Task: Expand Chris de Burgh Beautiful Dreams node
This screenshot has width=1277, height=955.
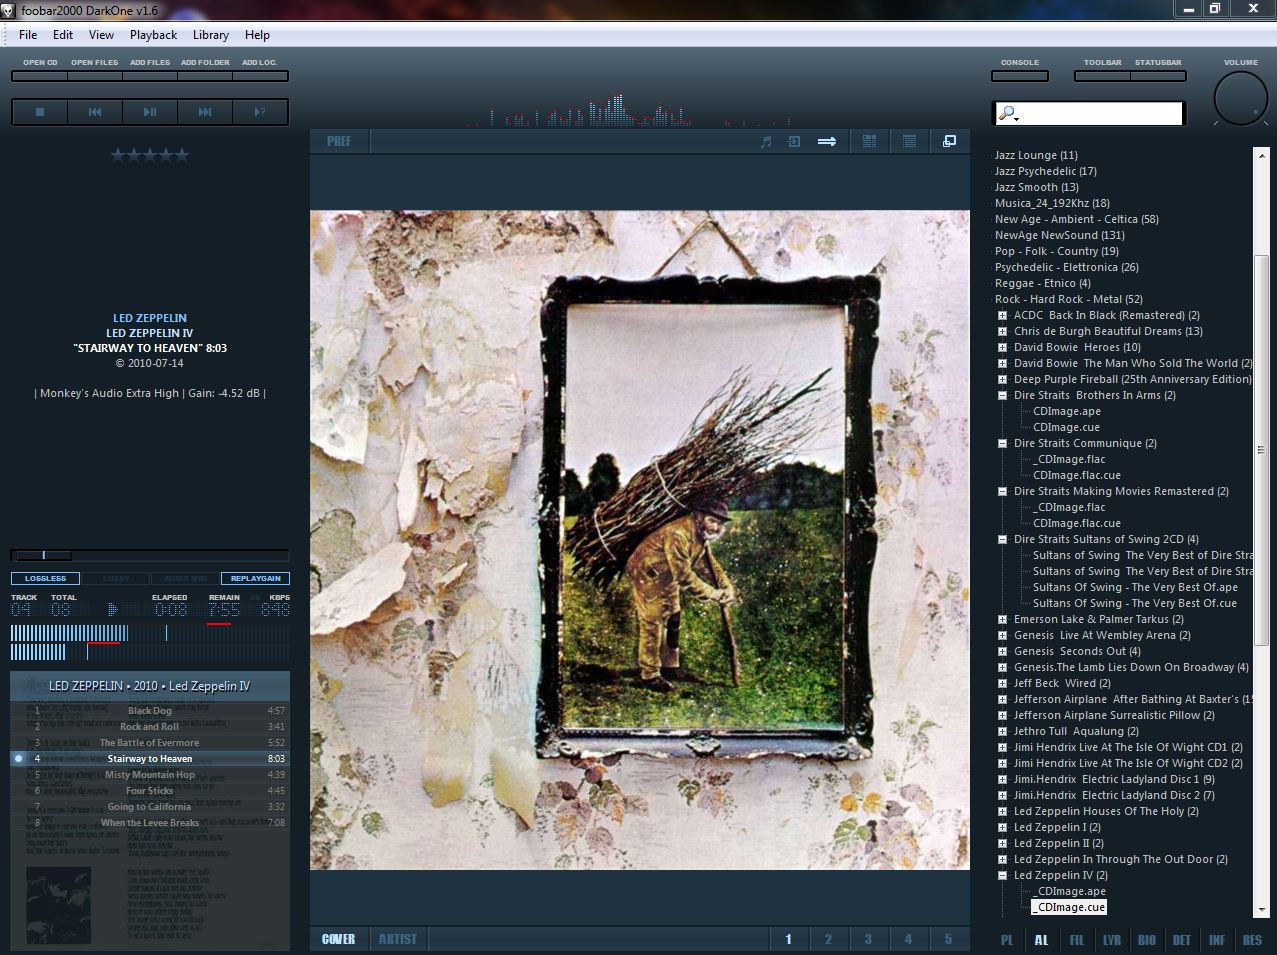Action: point(1002,331)
